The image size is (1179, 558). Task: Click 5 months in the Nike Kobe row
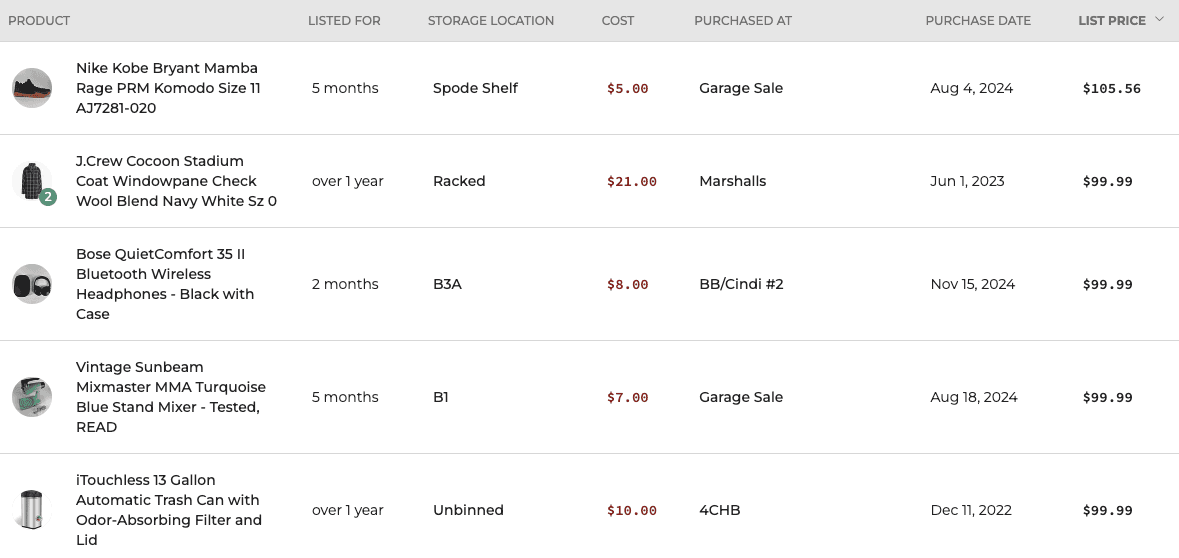click(x=345, y=88)
